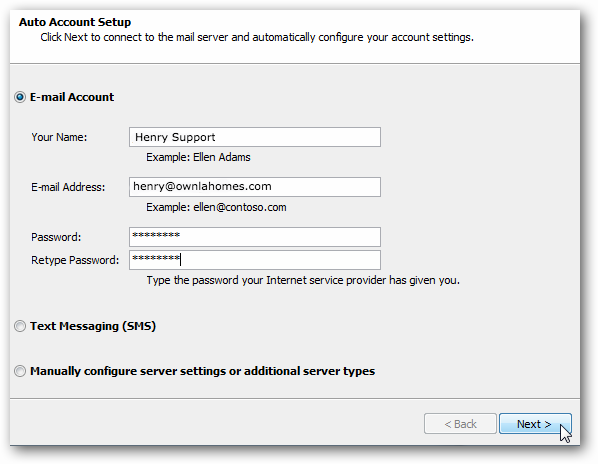
Task: Click the 'Example: ellen@contoso.com' hint text
Action: (x=216, y=207)
